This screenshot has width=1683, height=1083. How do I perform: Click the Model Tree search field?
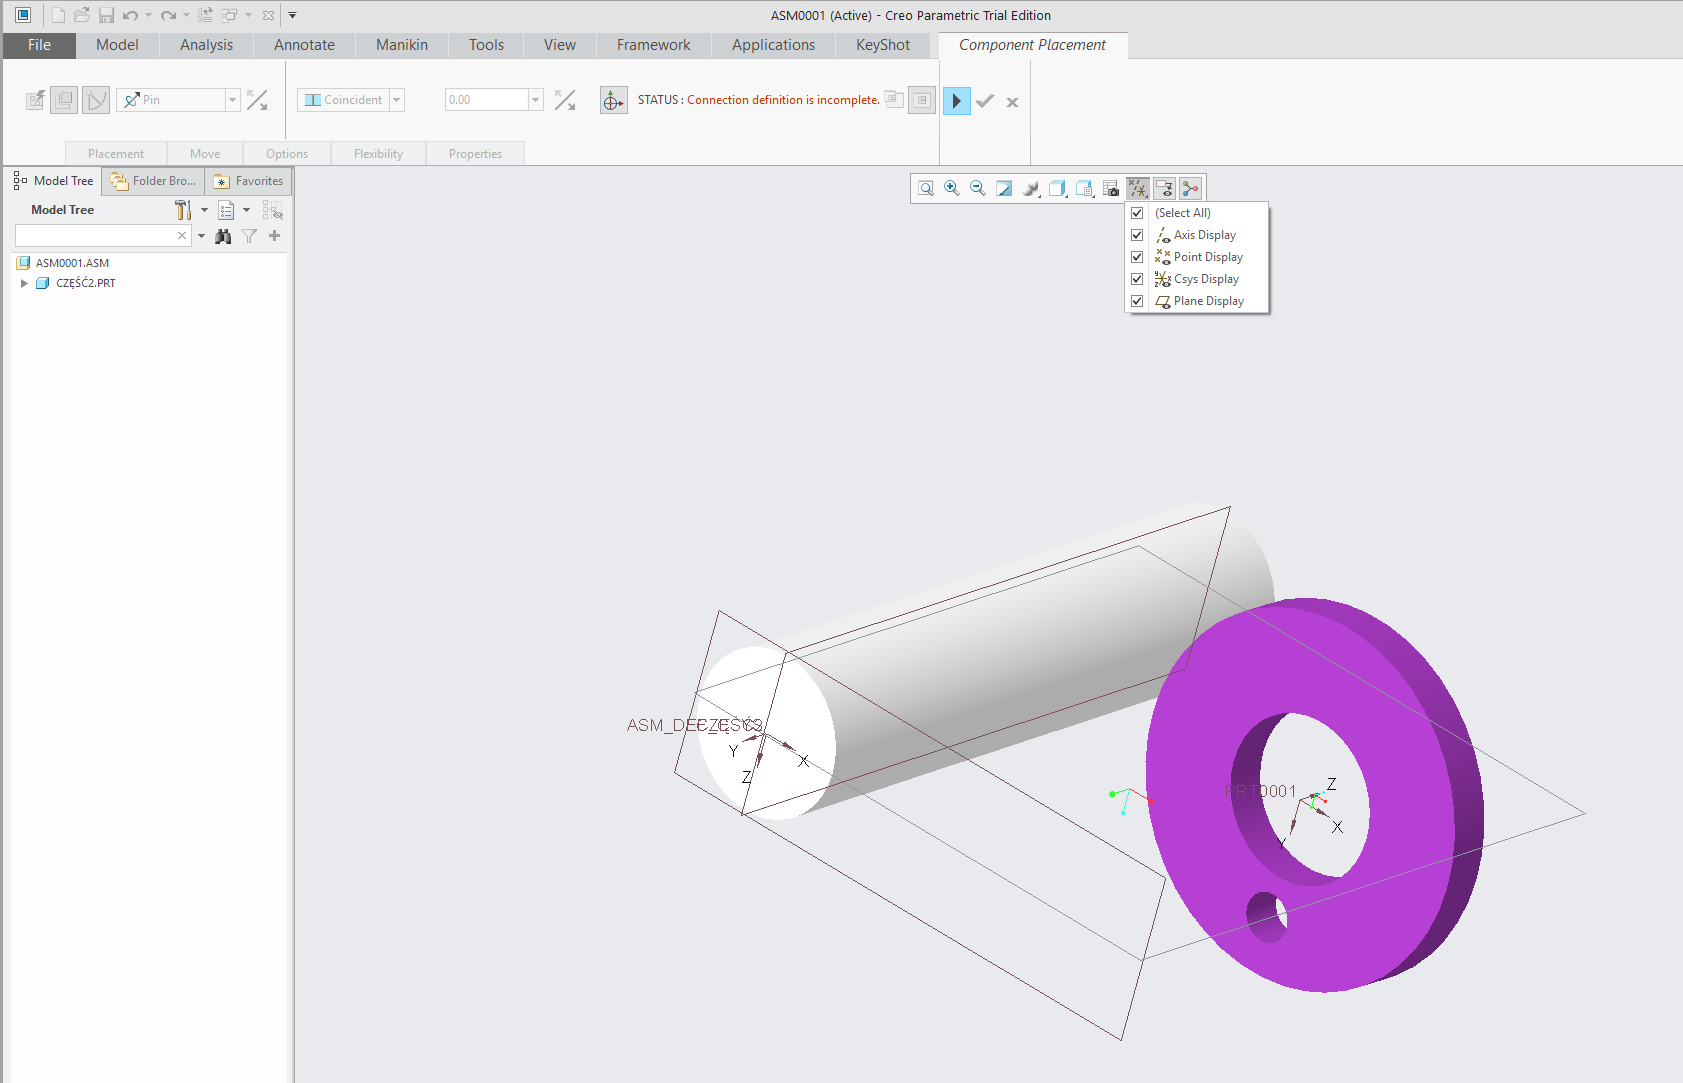point(95,235)
